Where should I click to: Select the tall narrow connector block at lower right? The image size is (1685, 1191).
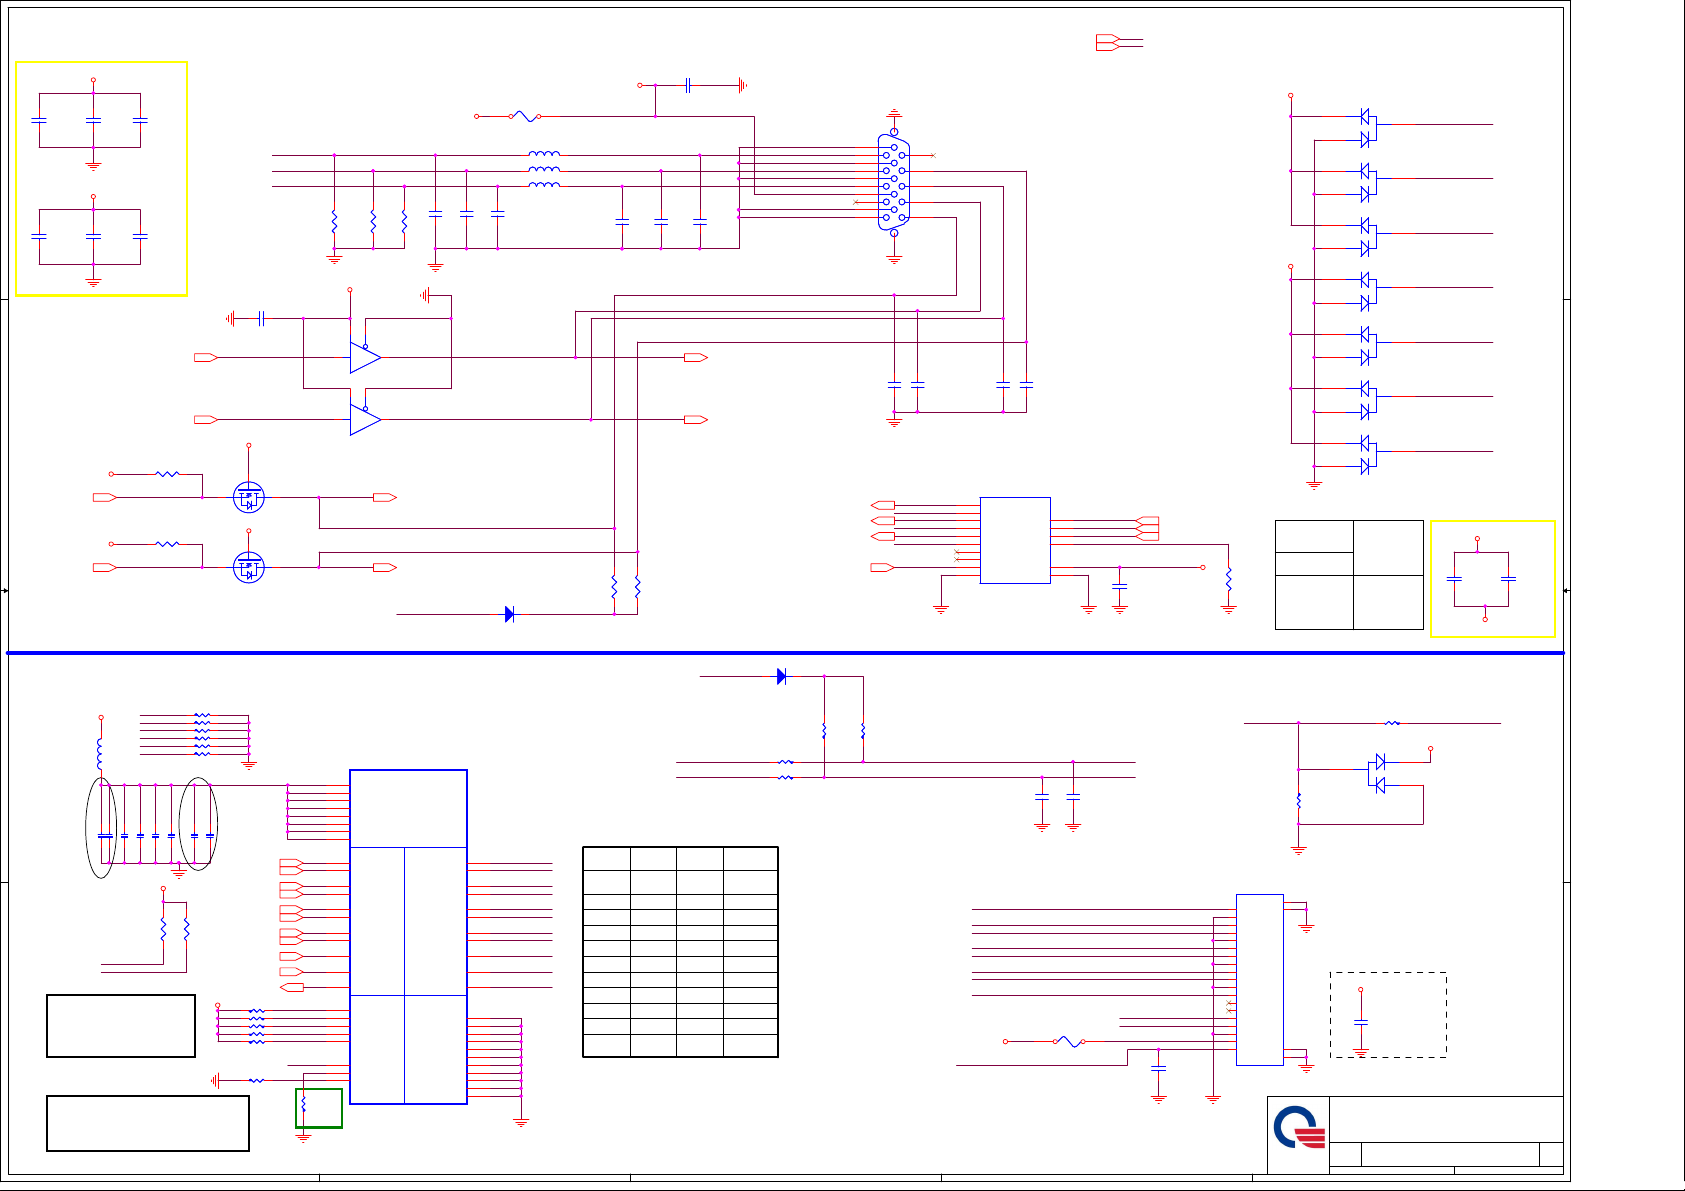1260,980
